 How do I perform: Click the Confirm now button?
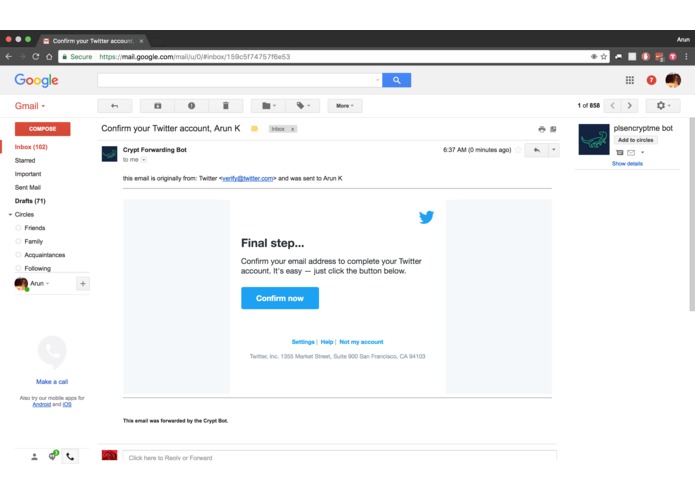point(280,298)
